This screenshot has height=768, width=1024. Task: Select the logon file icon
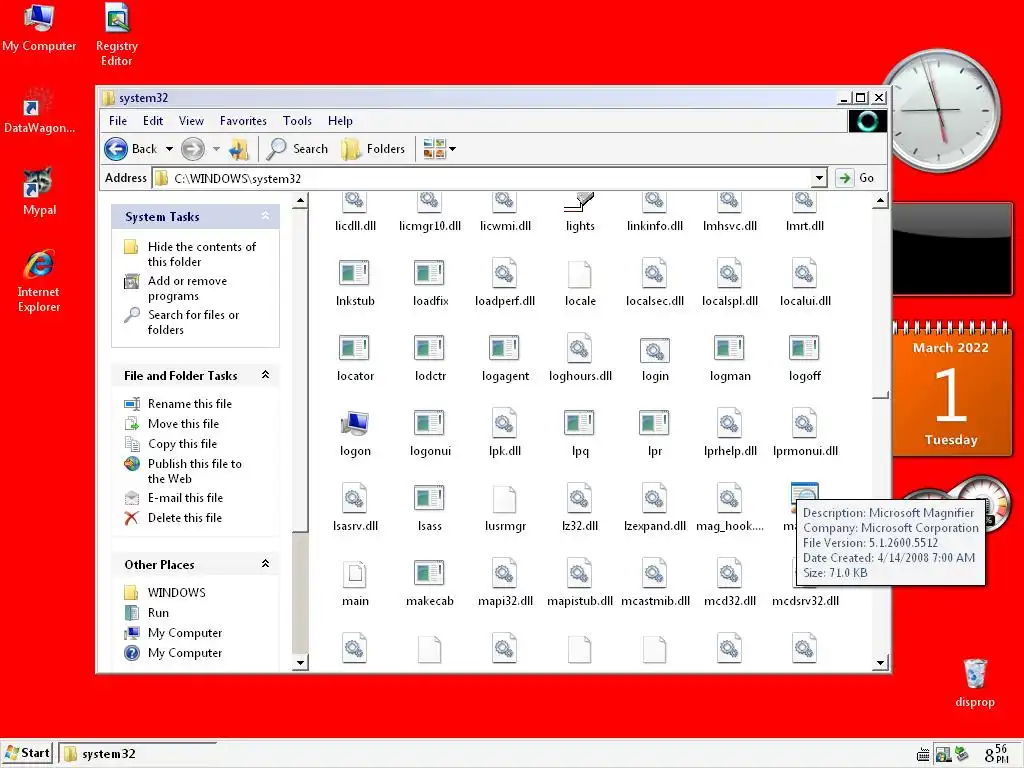[x=355, y=434]
